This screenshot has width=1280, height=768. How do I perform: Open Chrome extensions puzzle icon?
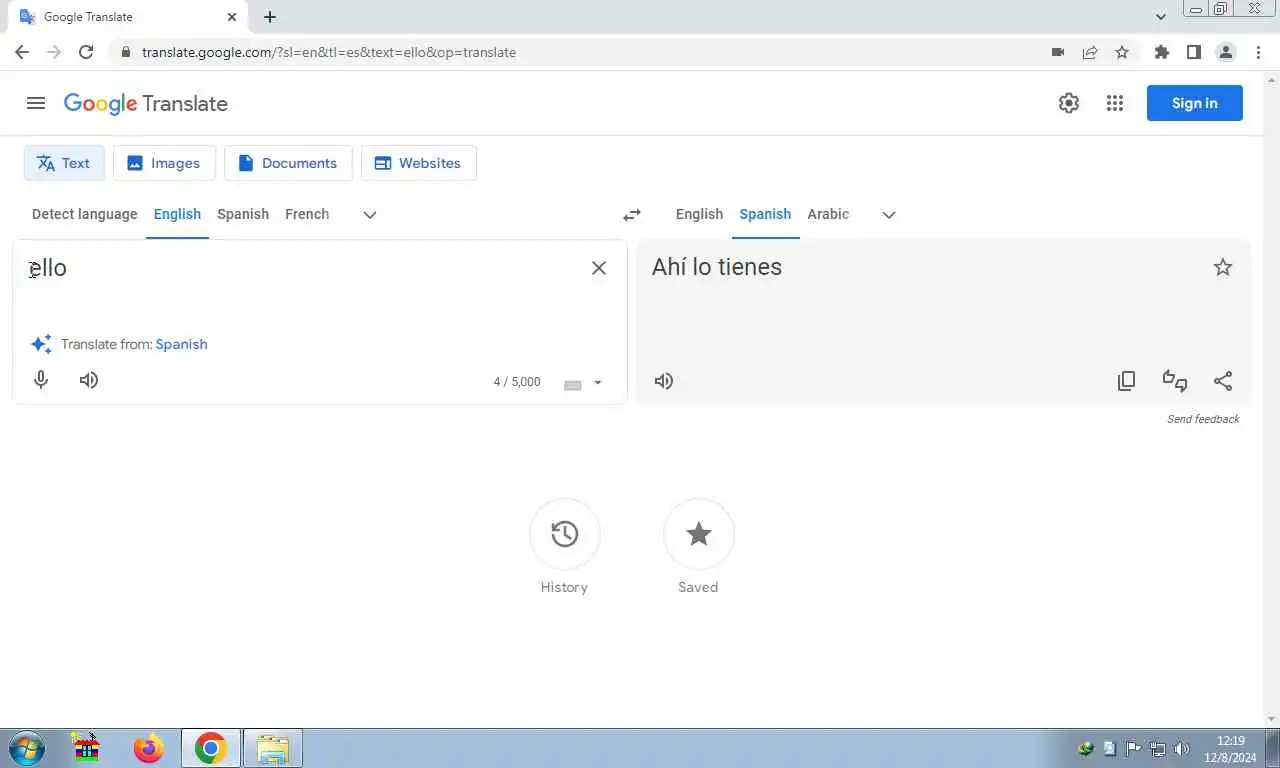coord(1161,52)
